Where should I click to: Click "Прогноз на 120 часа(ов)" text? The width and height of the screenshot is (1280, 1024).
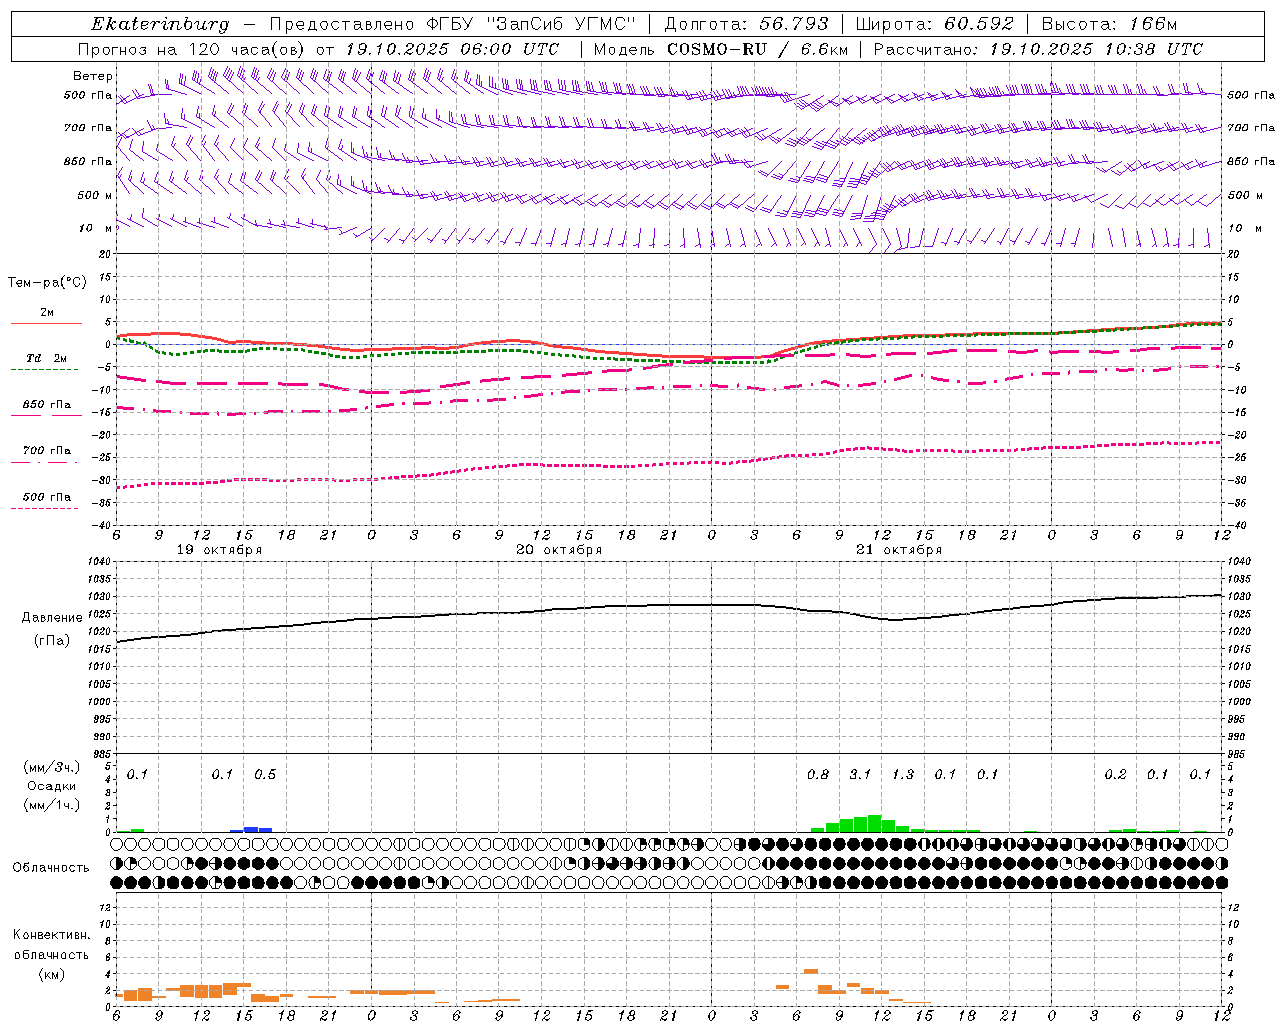point(192,49)
